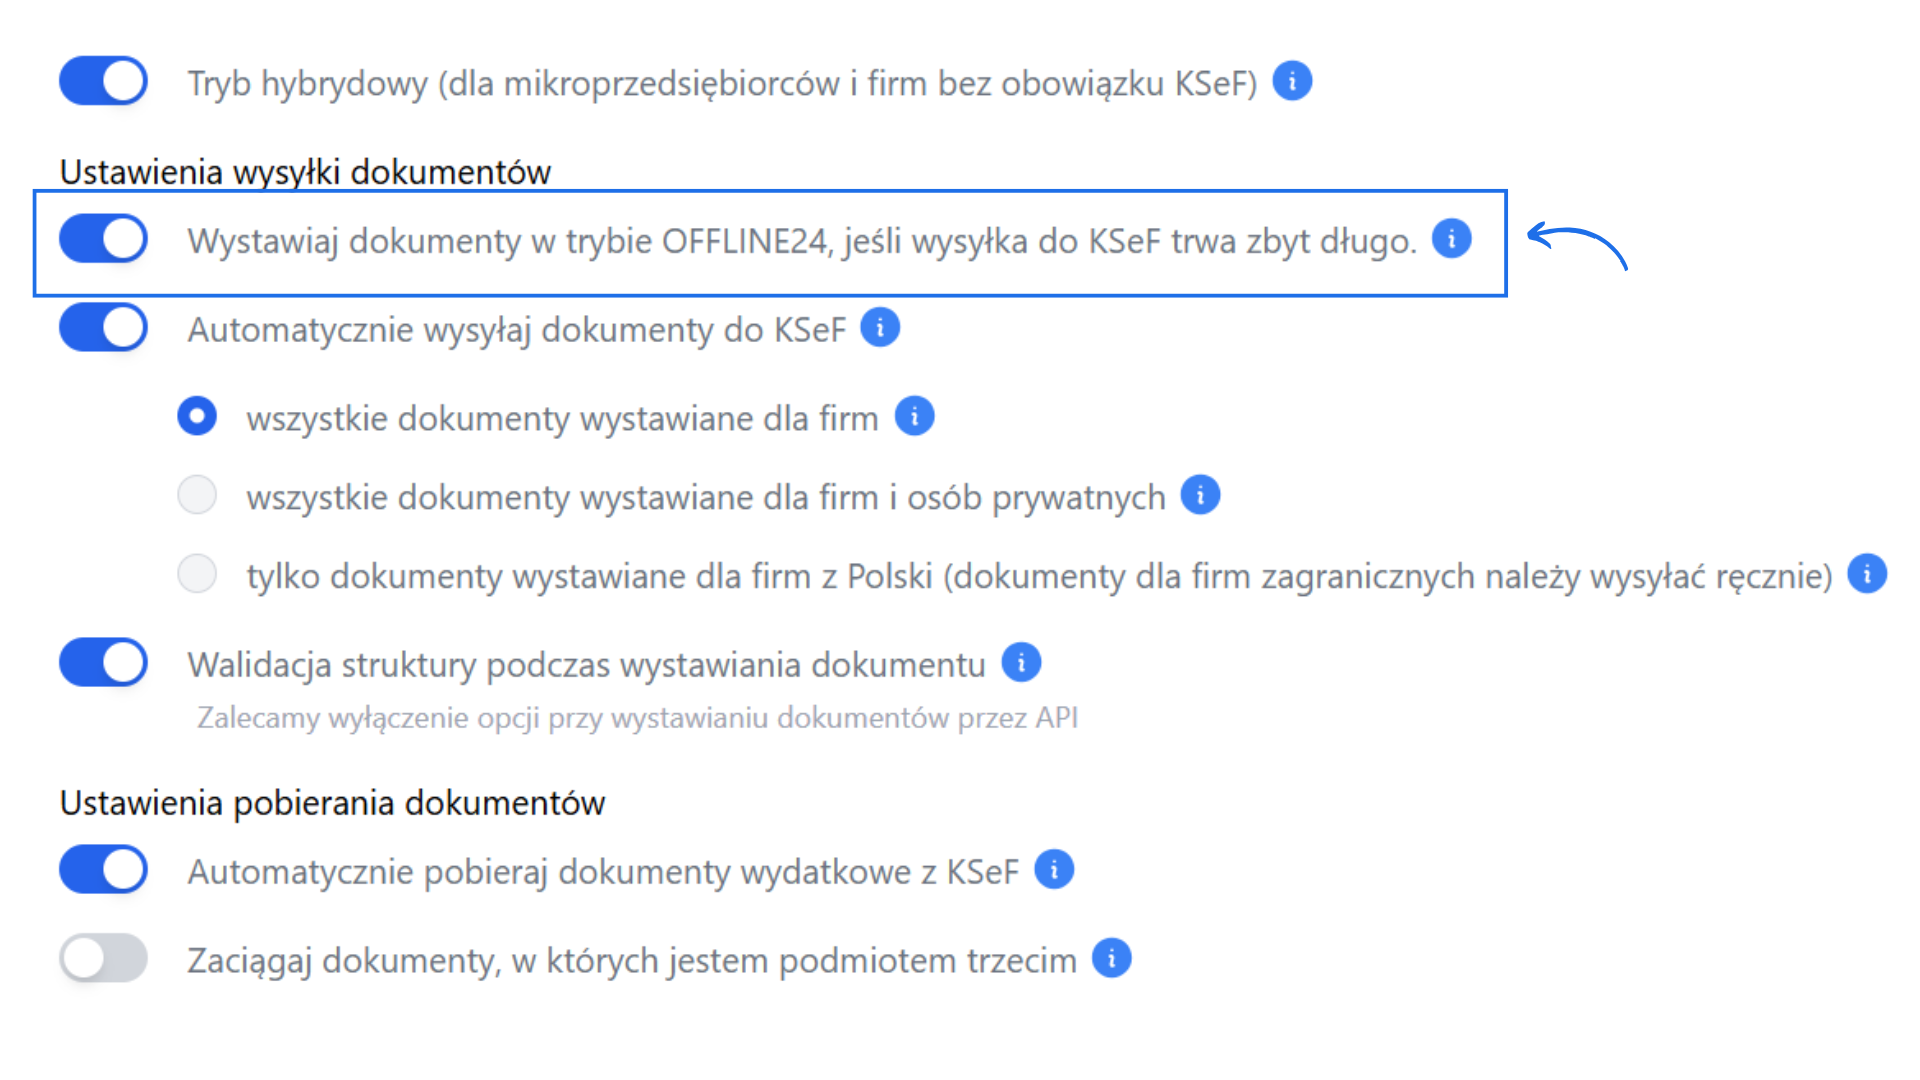The width and height of the screenshot is (1920, 1080).
Task: Turn off Walidacja struktury during document creation
Action: tap(102, 662)
